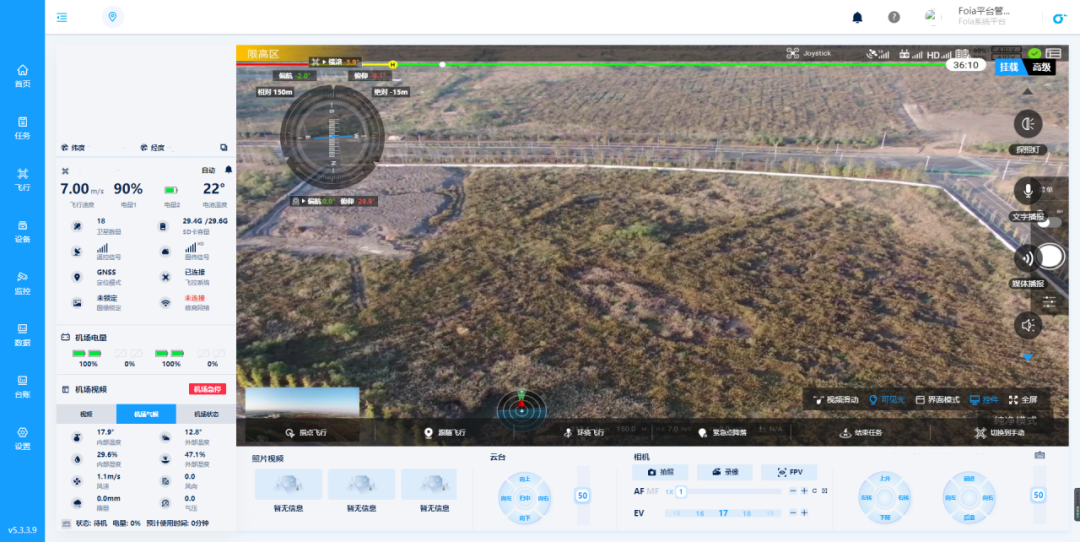Toggle the 控件 controls display
The height and width of the screenshot is (542, 1080).
983,400
